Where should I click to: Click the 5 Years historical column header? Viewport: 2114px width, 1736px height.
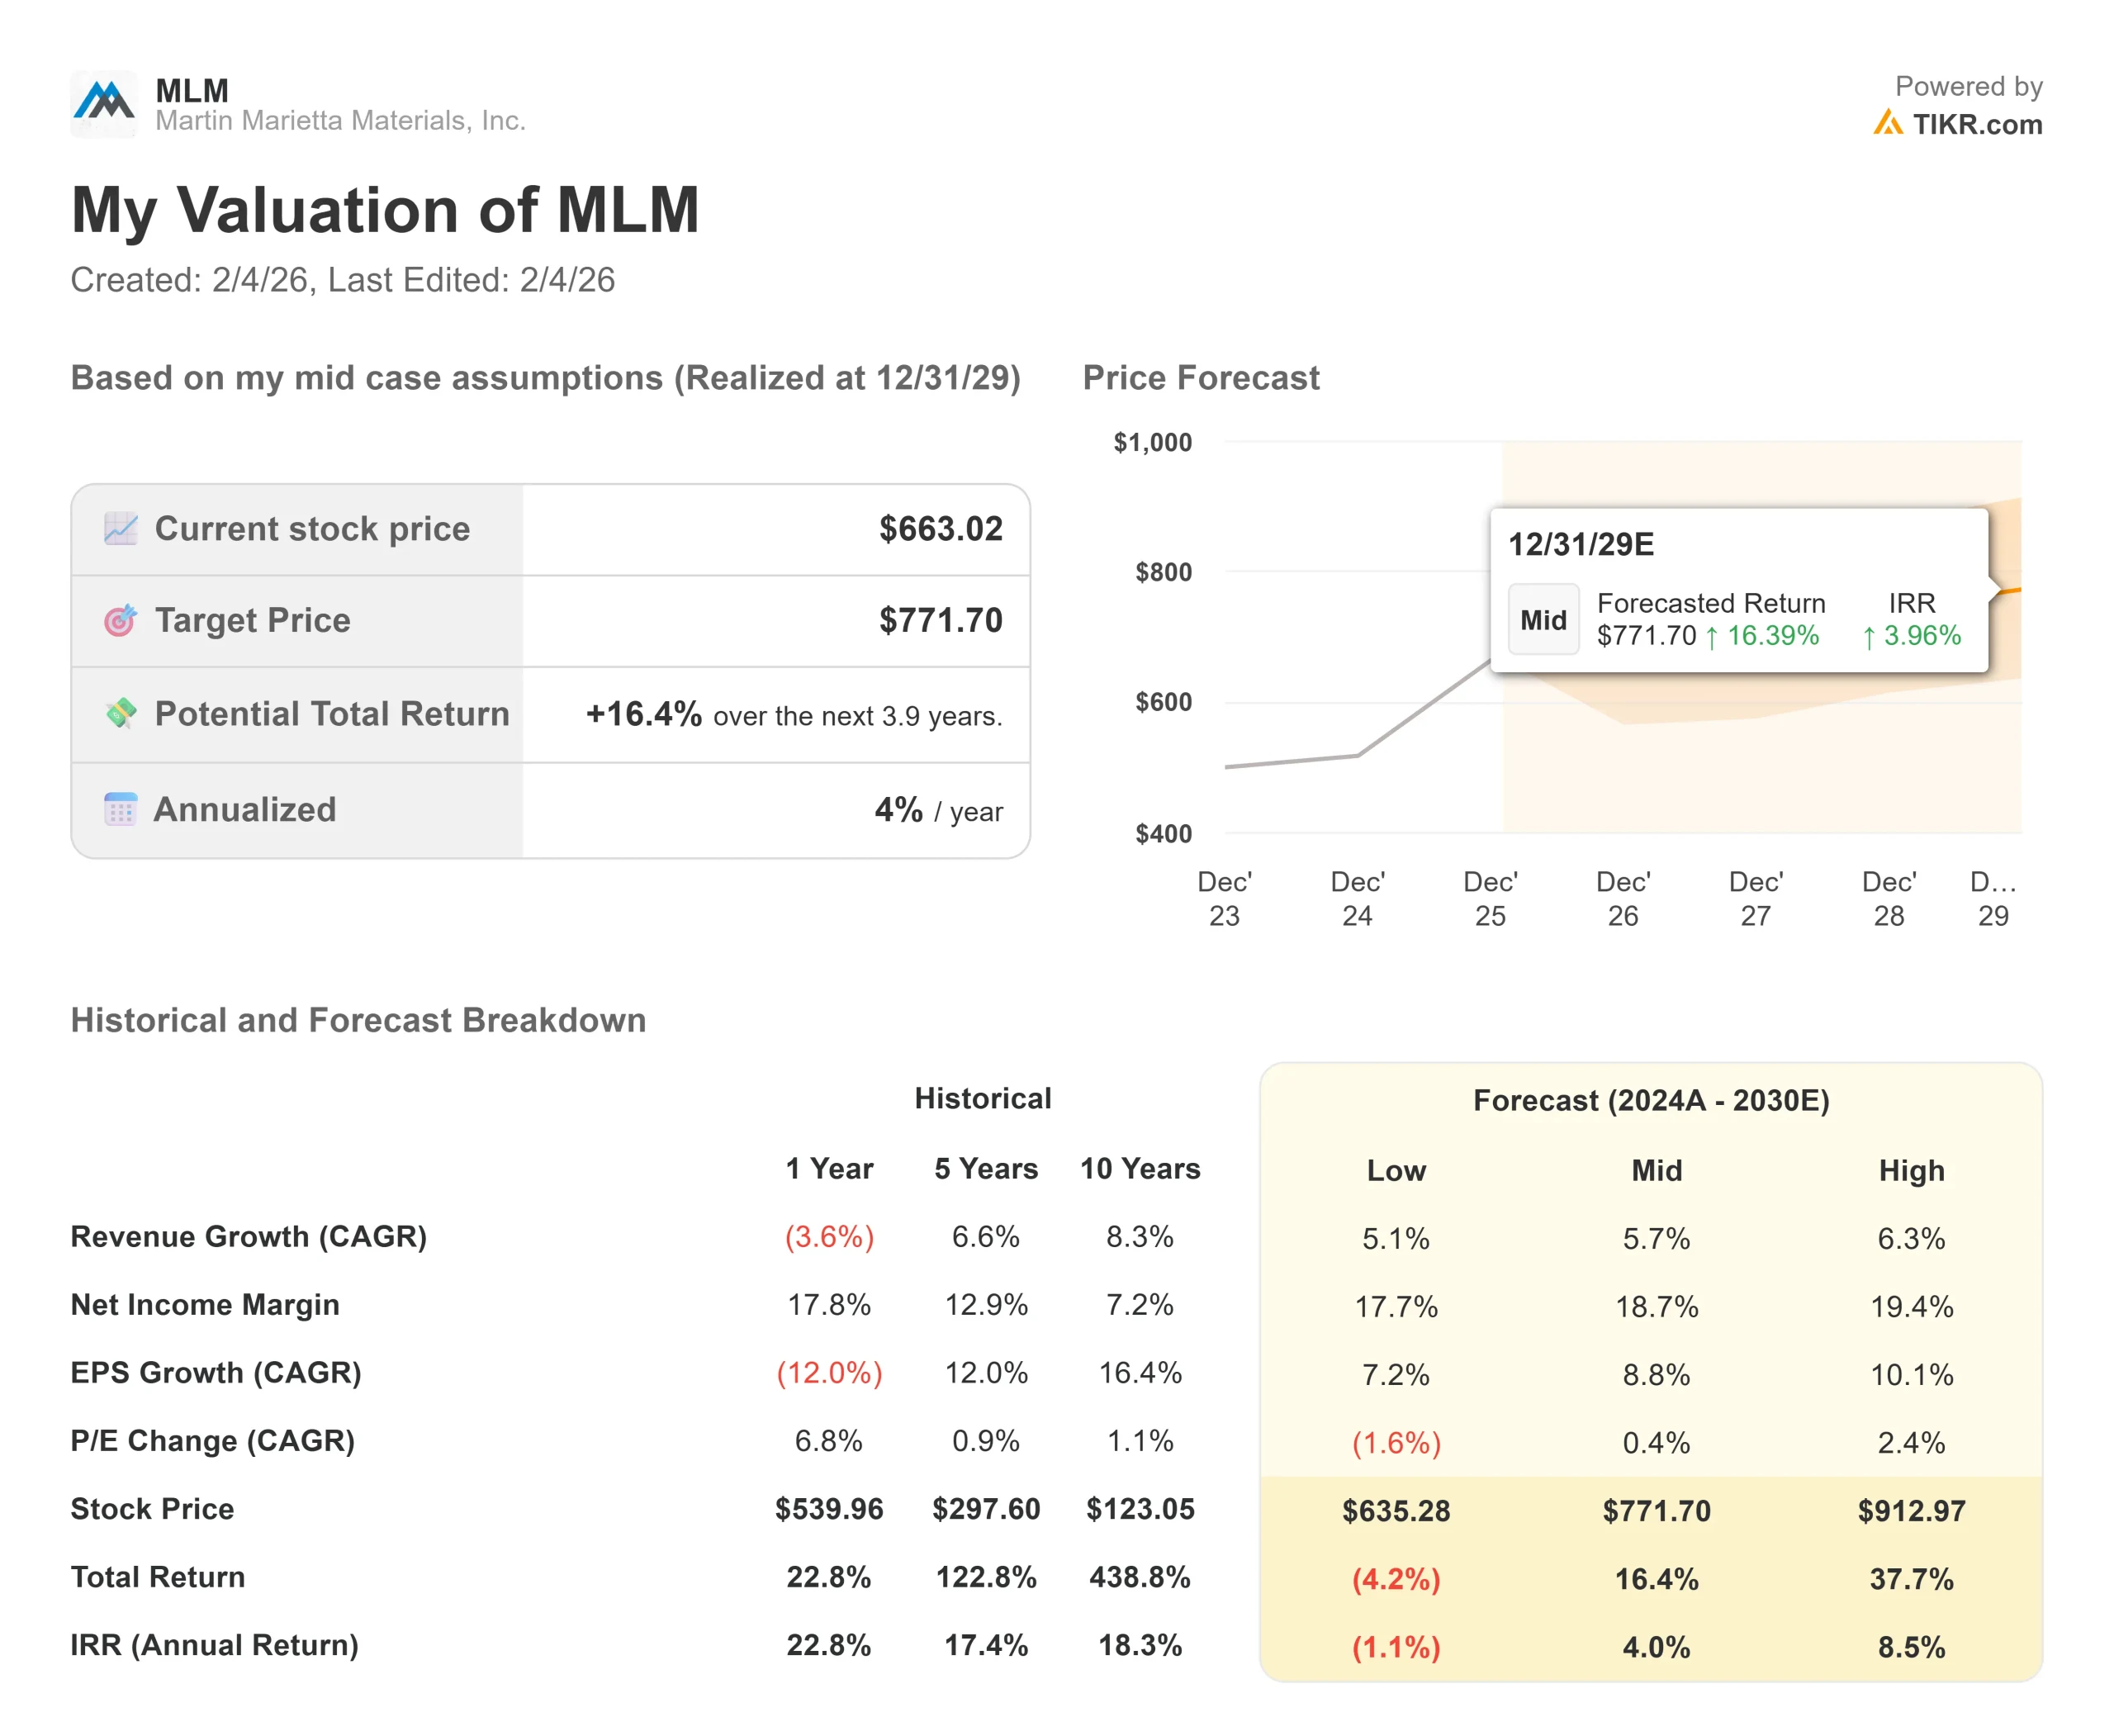tap(986, 1169)
